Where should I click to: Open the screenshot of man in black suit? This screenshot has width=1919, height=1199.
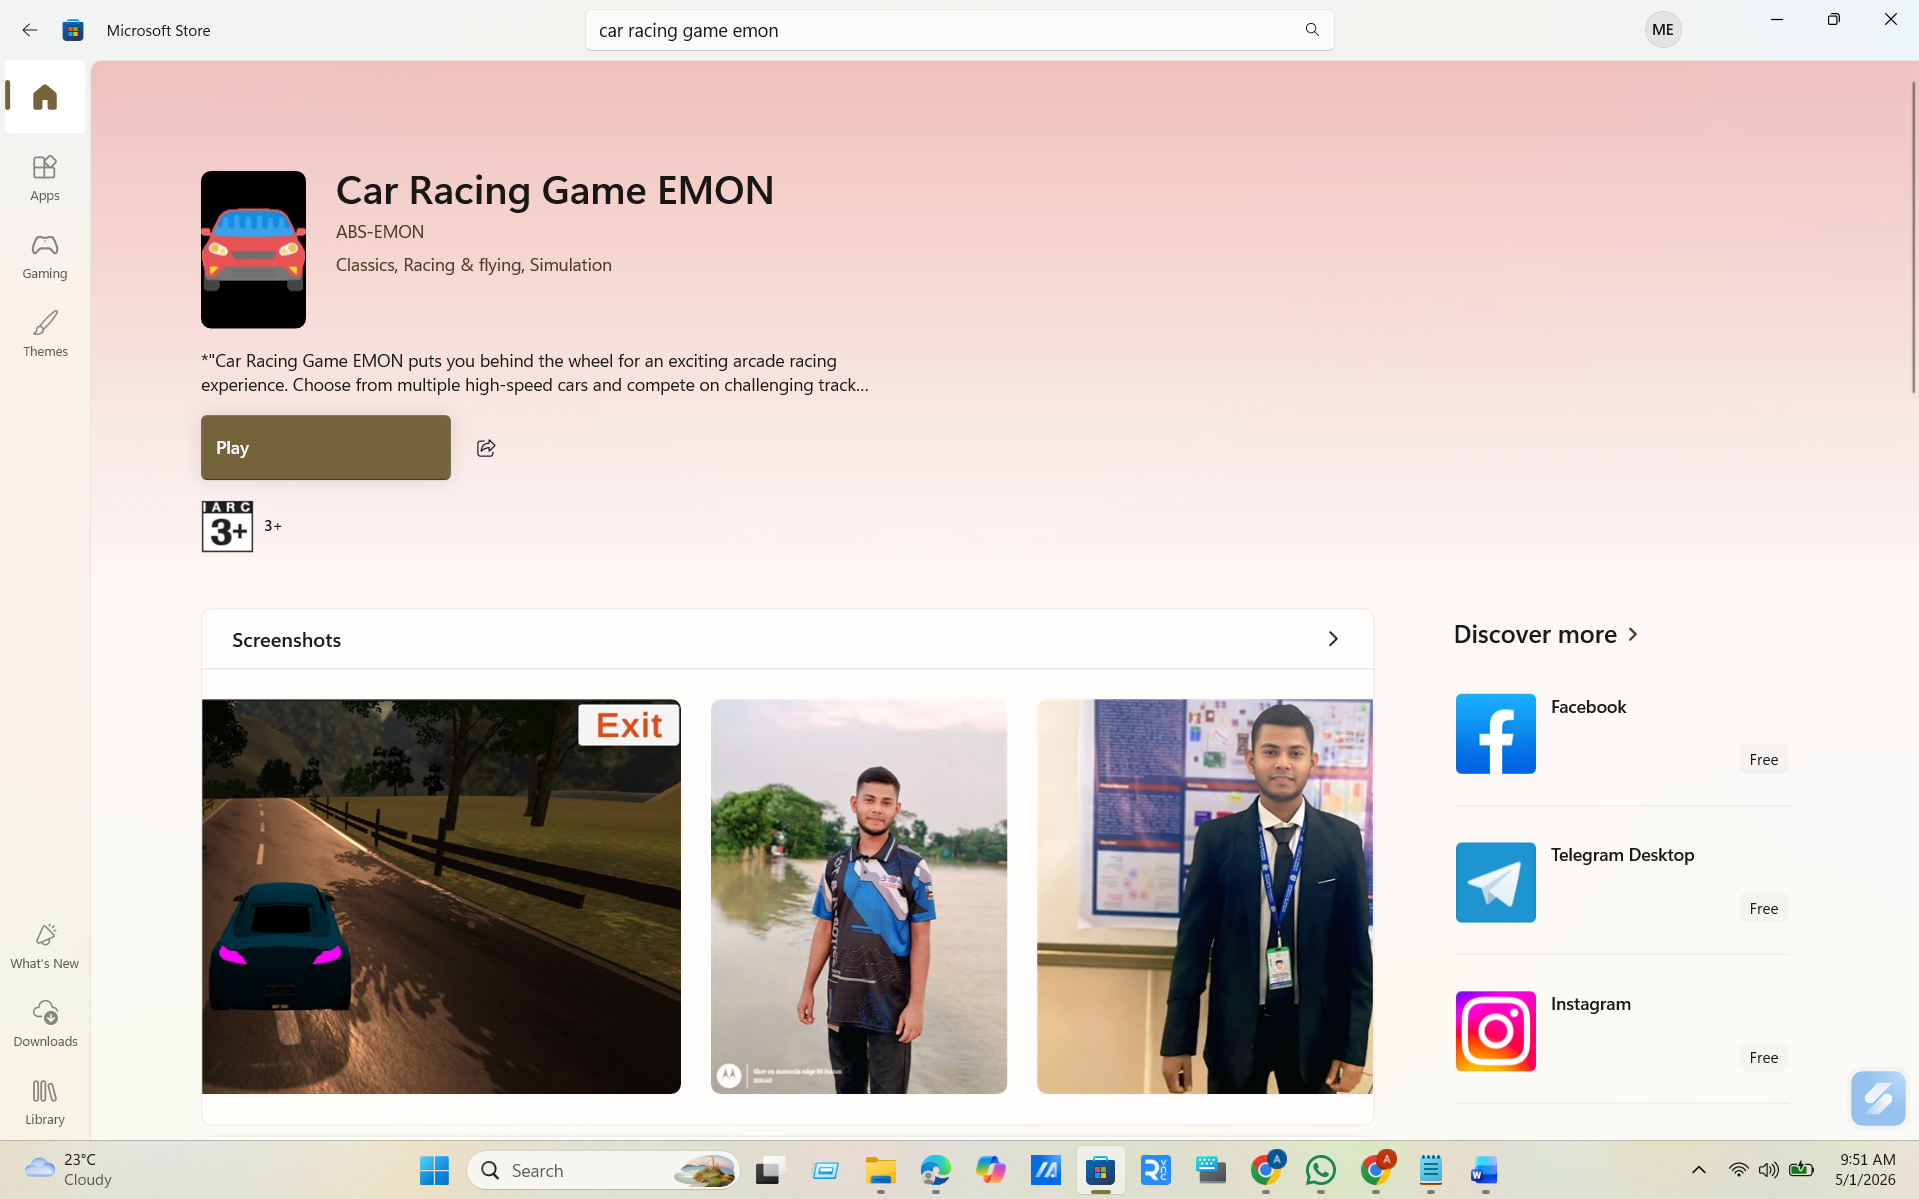pos(1204,896)
